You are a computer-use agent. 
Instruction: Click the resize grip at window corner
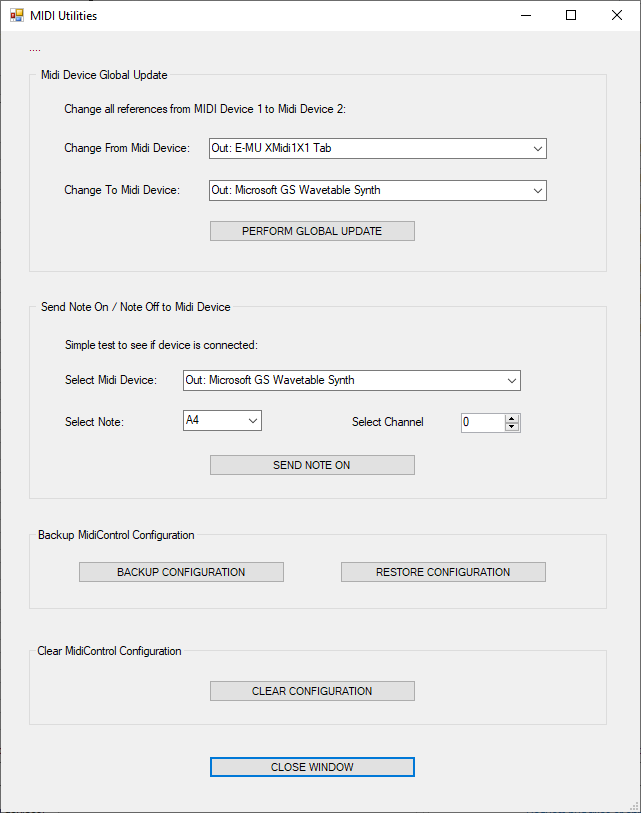coord(634,806)
